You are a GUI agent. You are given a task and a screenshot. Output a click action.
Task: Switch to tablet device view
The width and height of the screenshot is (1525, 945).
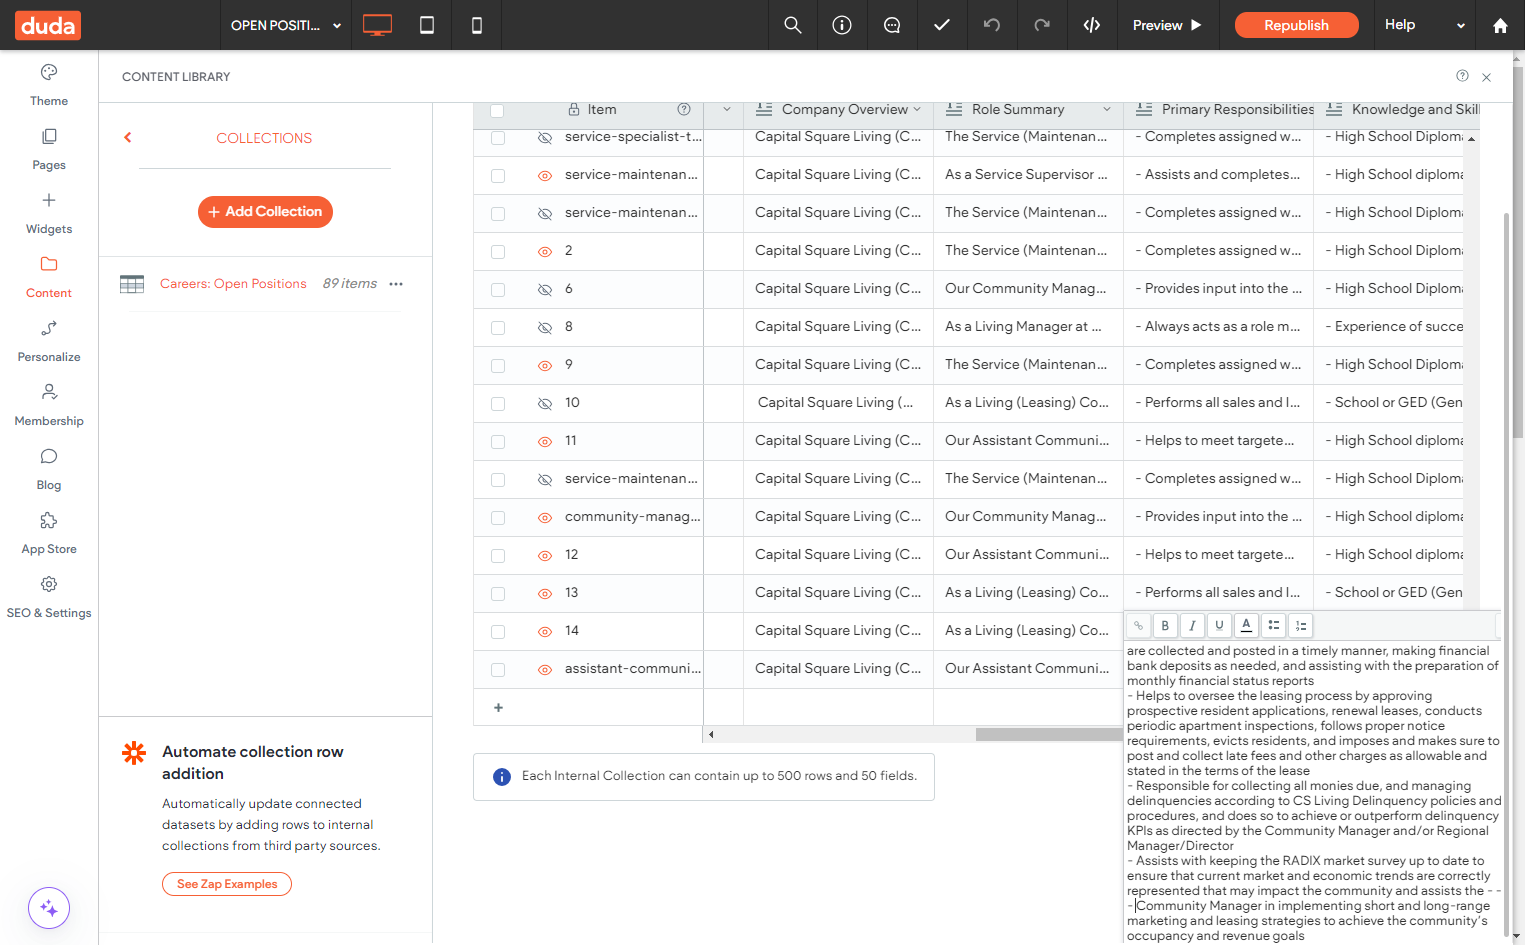click(427, 25)
